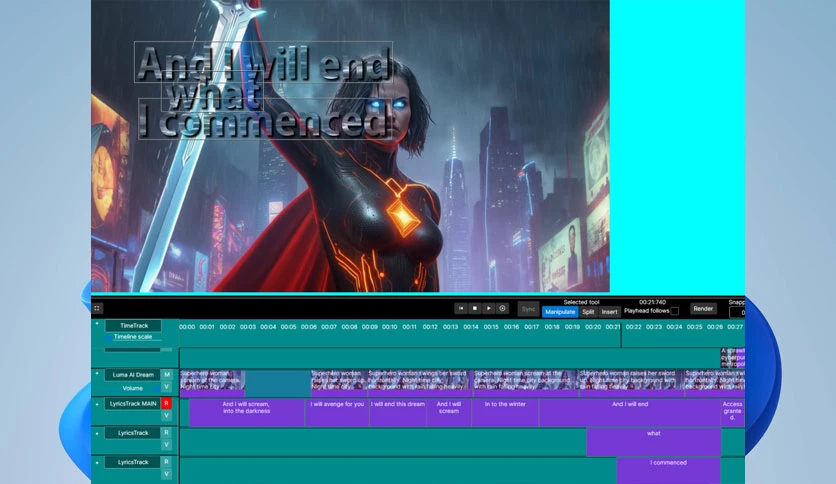The height and width of the screenshot is (484, 836).
Task: Toggle V on the 'what' LyricsTrack
Action: click(167, 445)
